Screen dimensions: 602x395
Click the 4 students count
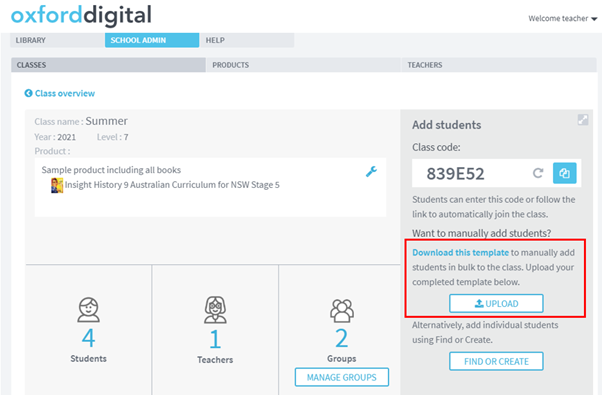pyautogui.click(x=88, y=338)
